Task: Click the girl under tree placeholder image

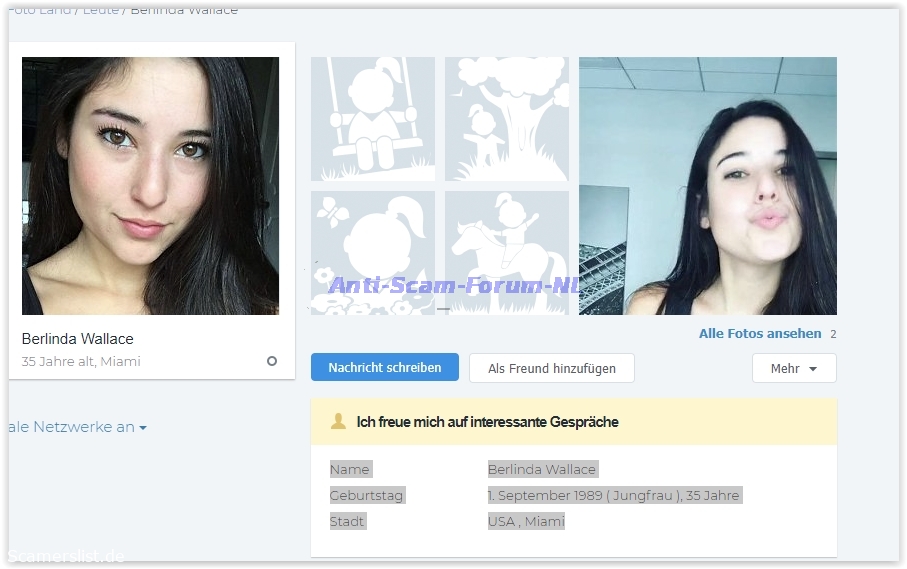Action: tap(506, 119)
